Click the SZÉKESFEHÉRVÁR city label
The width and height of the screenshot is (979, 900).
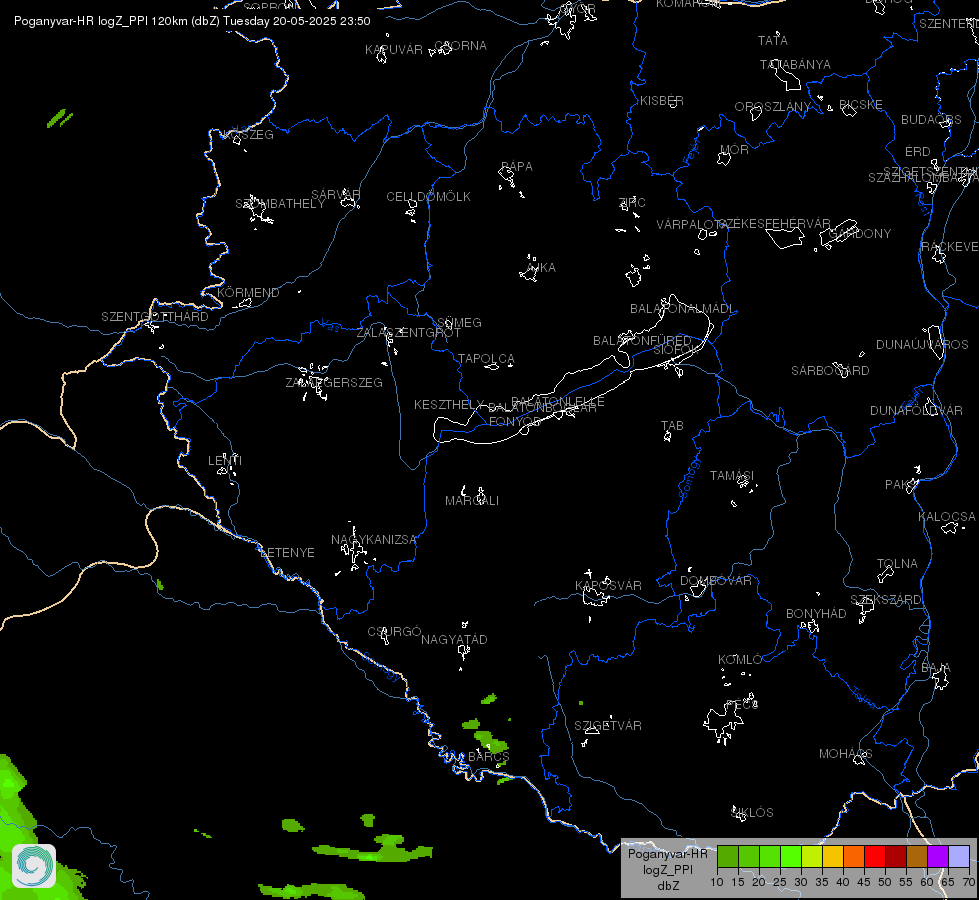(774, 224)
